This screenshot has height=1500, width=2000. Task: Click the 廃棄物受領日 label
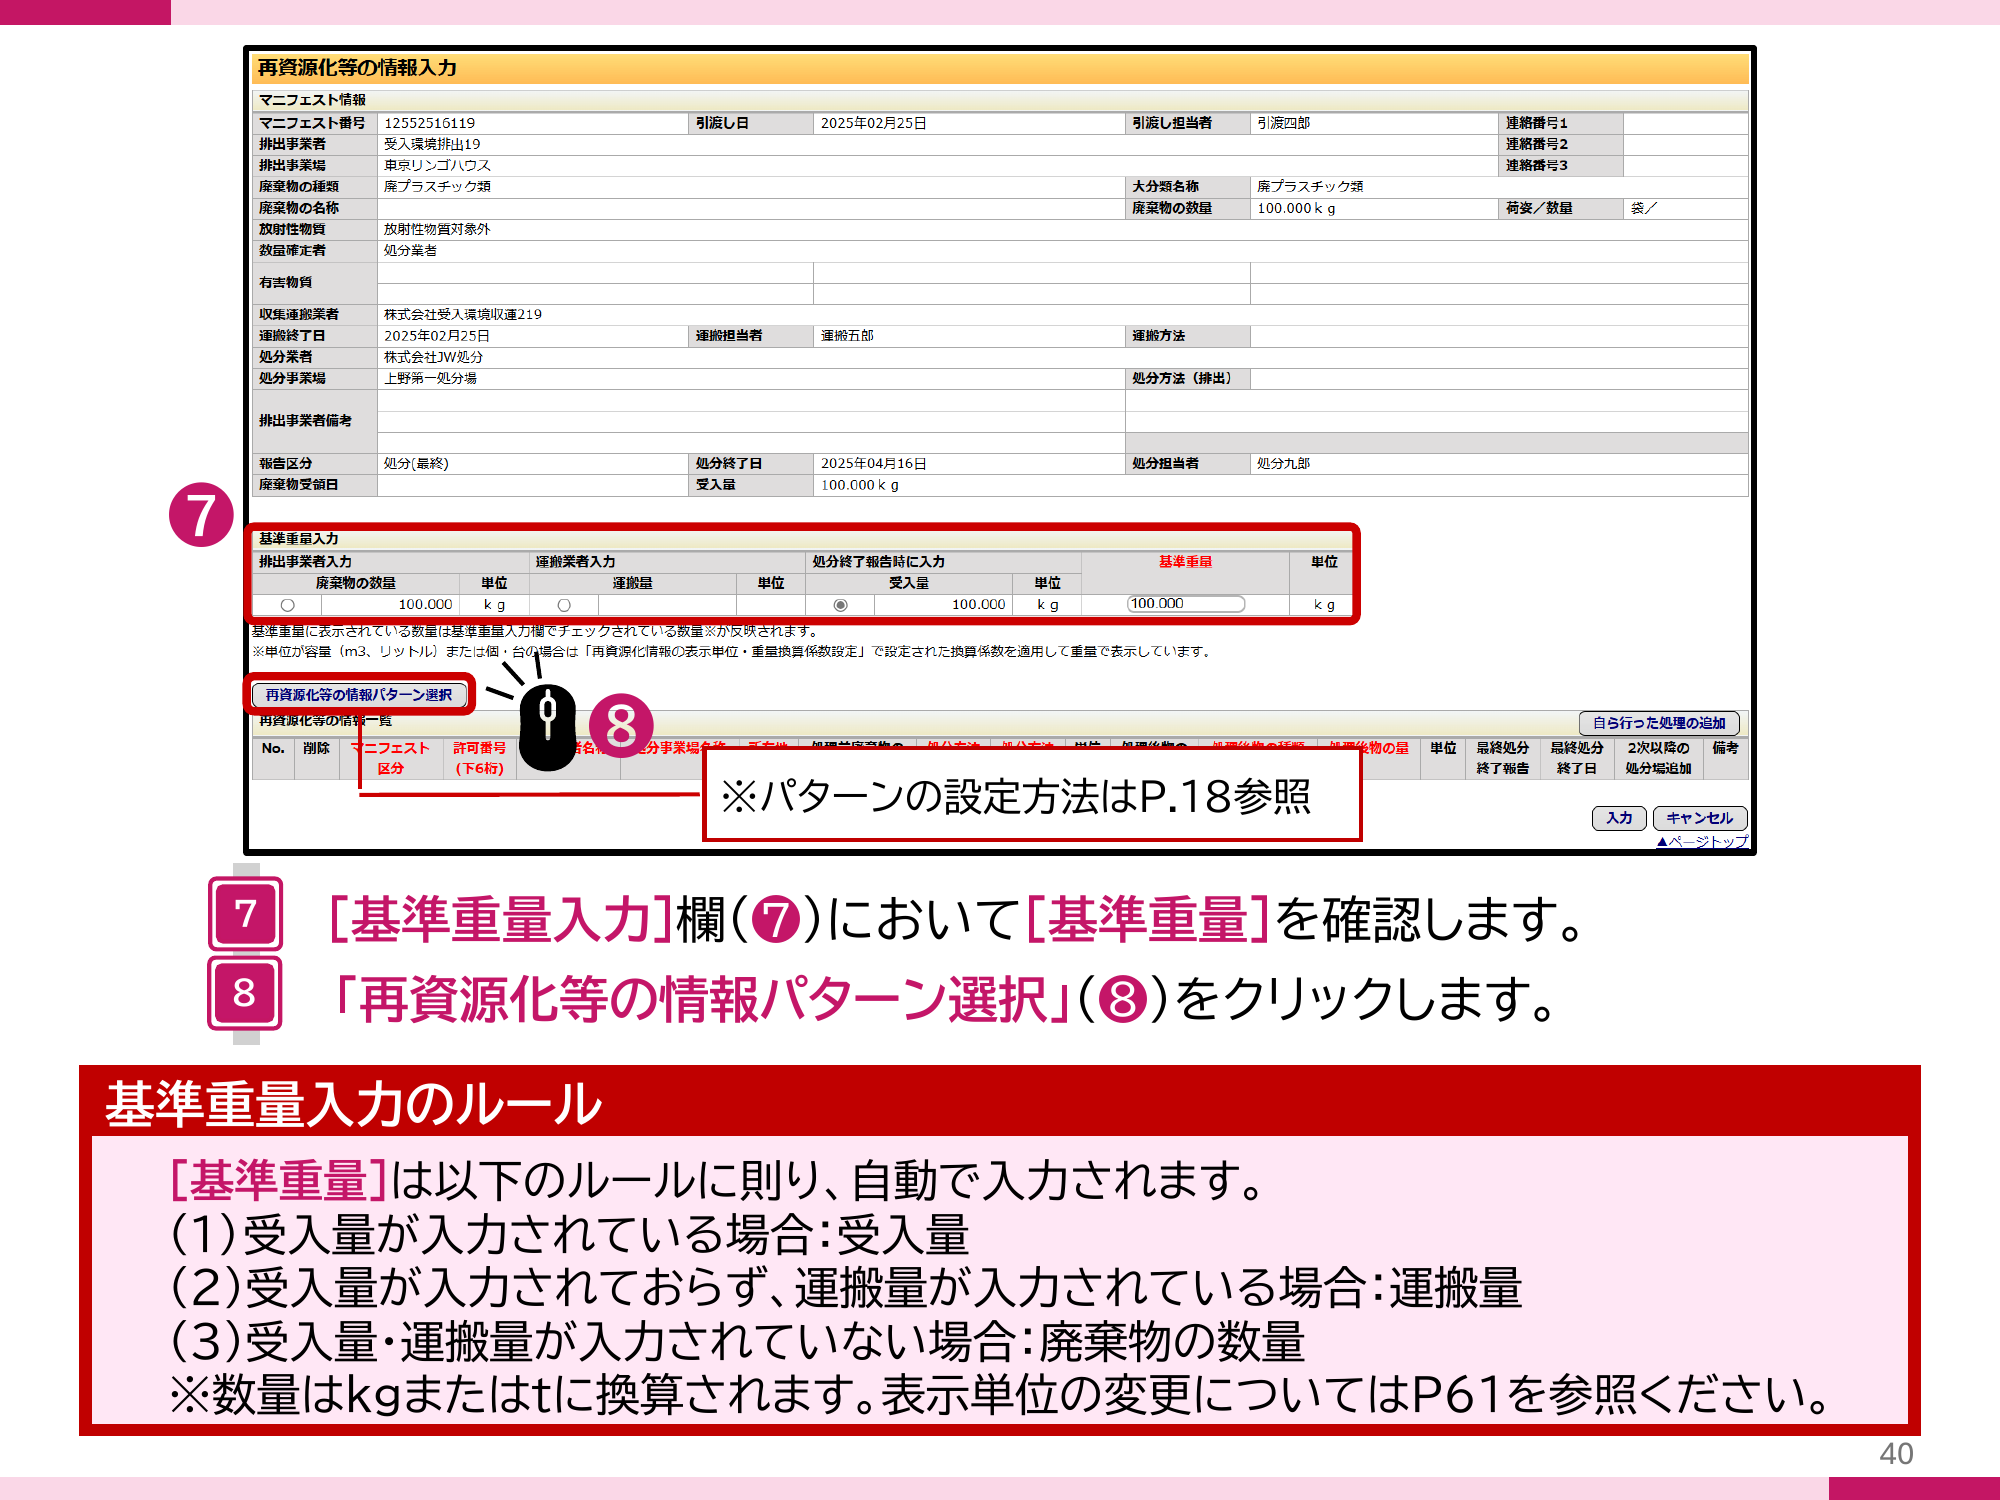click(298, 485)
